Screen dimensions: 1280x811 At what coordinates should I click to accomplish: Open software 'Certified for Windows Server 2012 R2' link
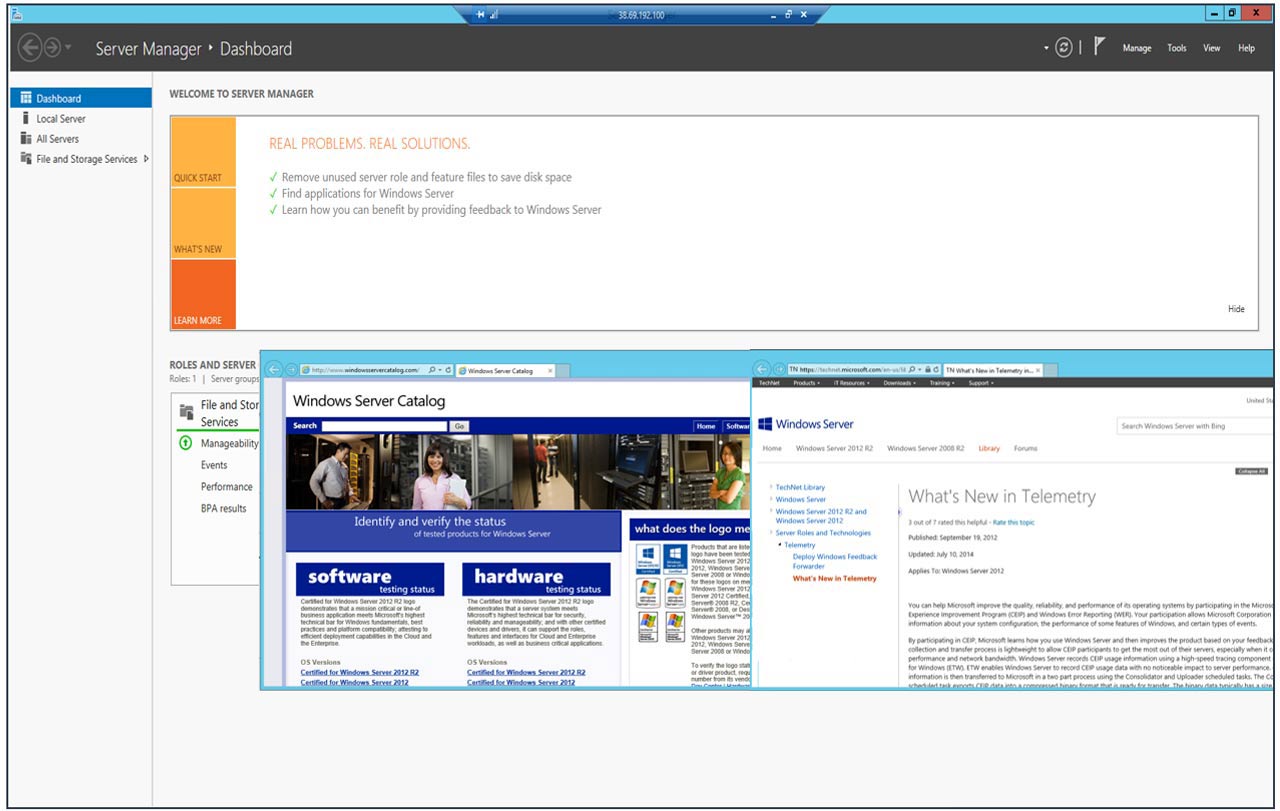point(360,672)
